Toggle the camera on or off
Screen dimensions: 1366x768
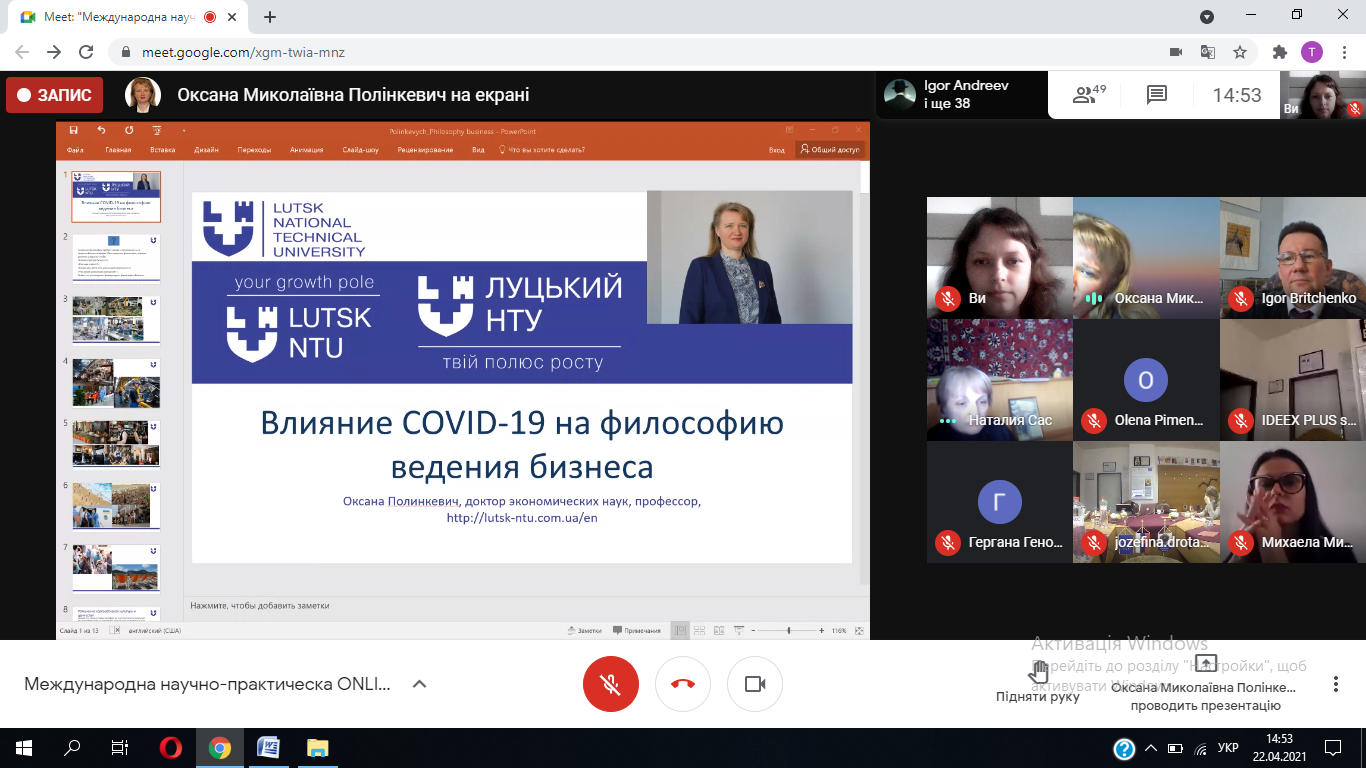[x=755, y=684]
